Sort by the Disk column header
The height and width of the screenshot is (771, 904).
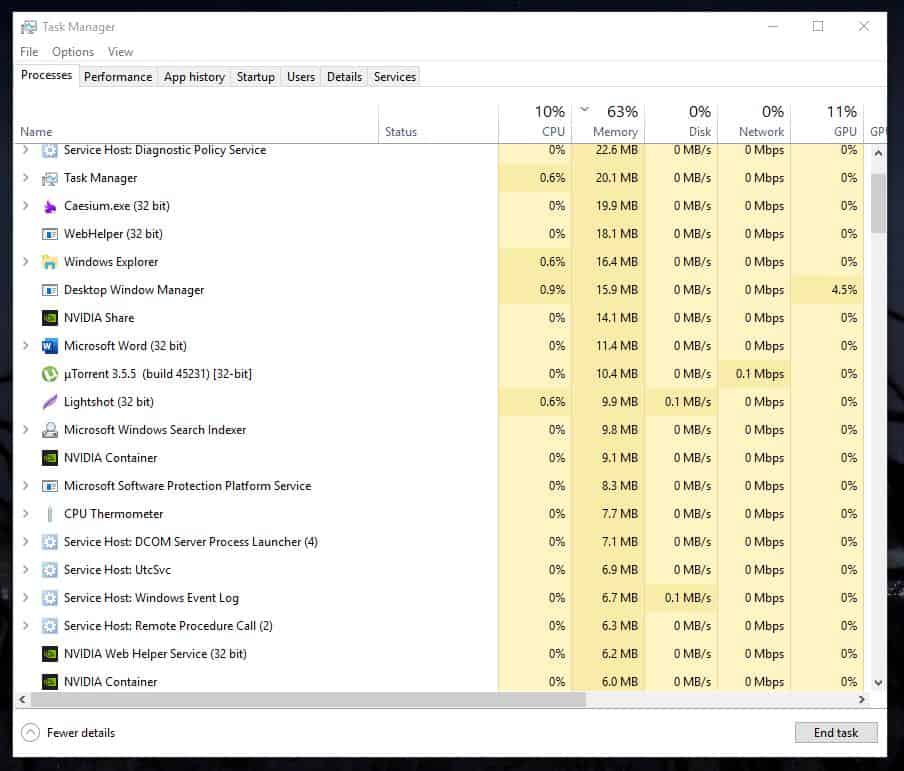[681, 123]
